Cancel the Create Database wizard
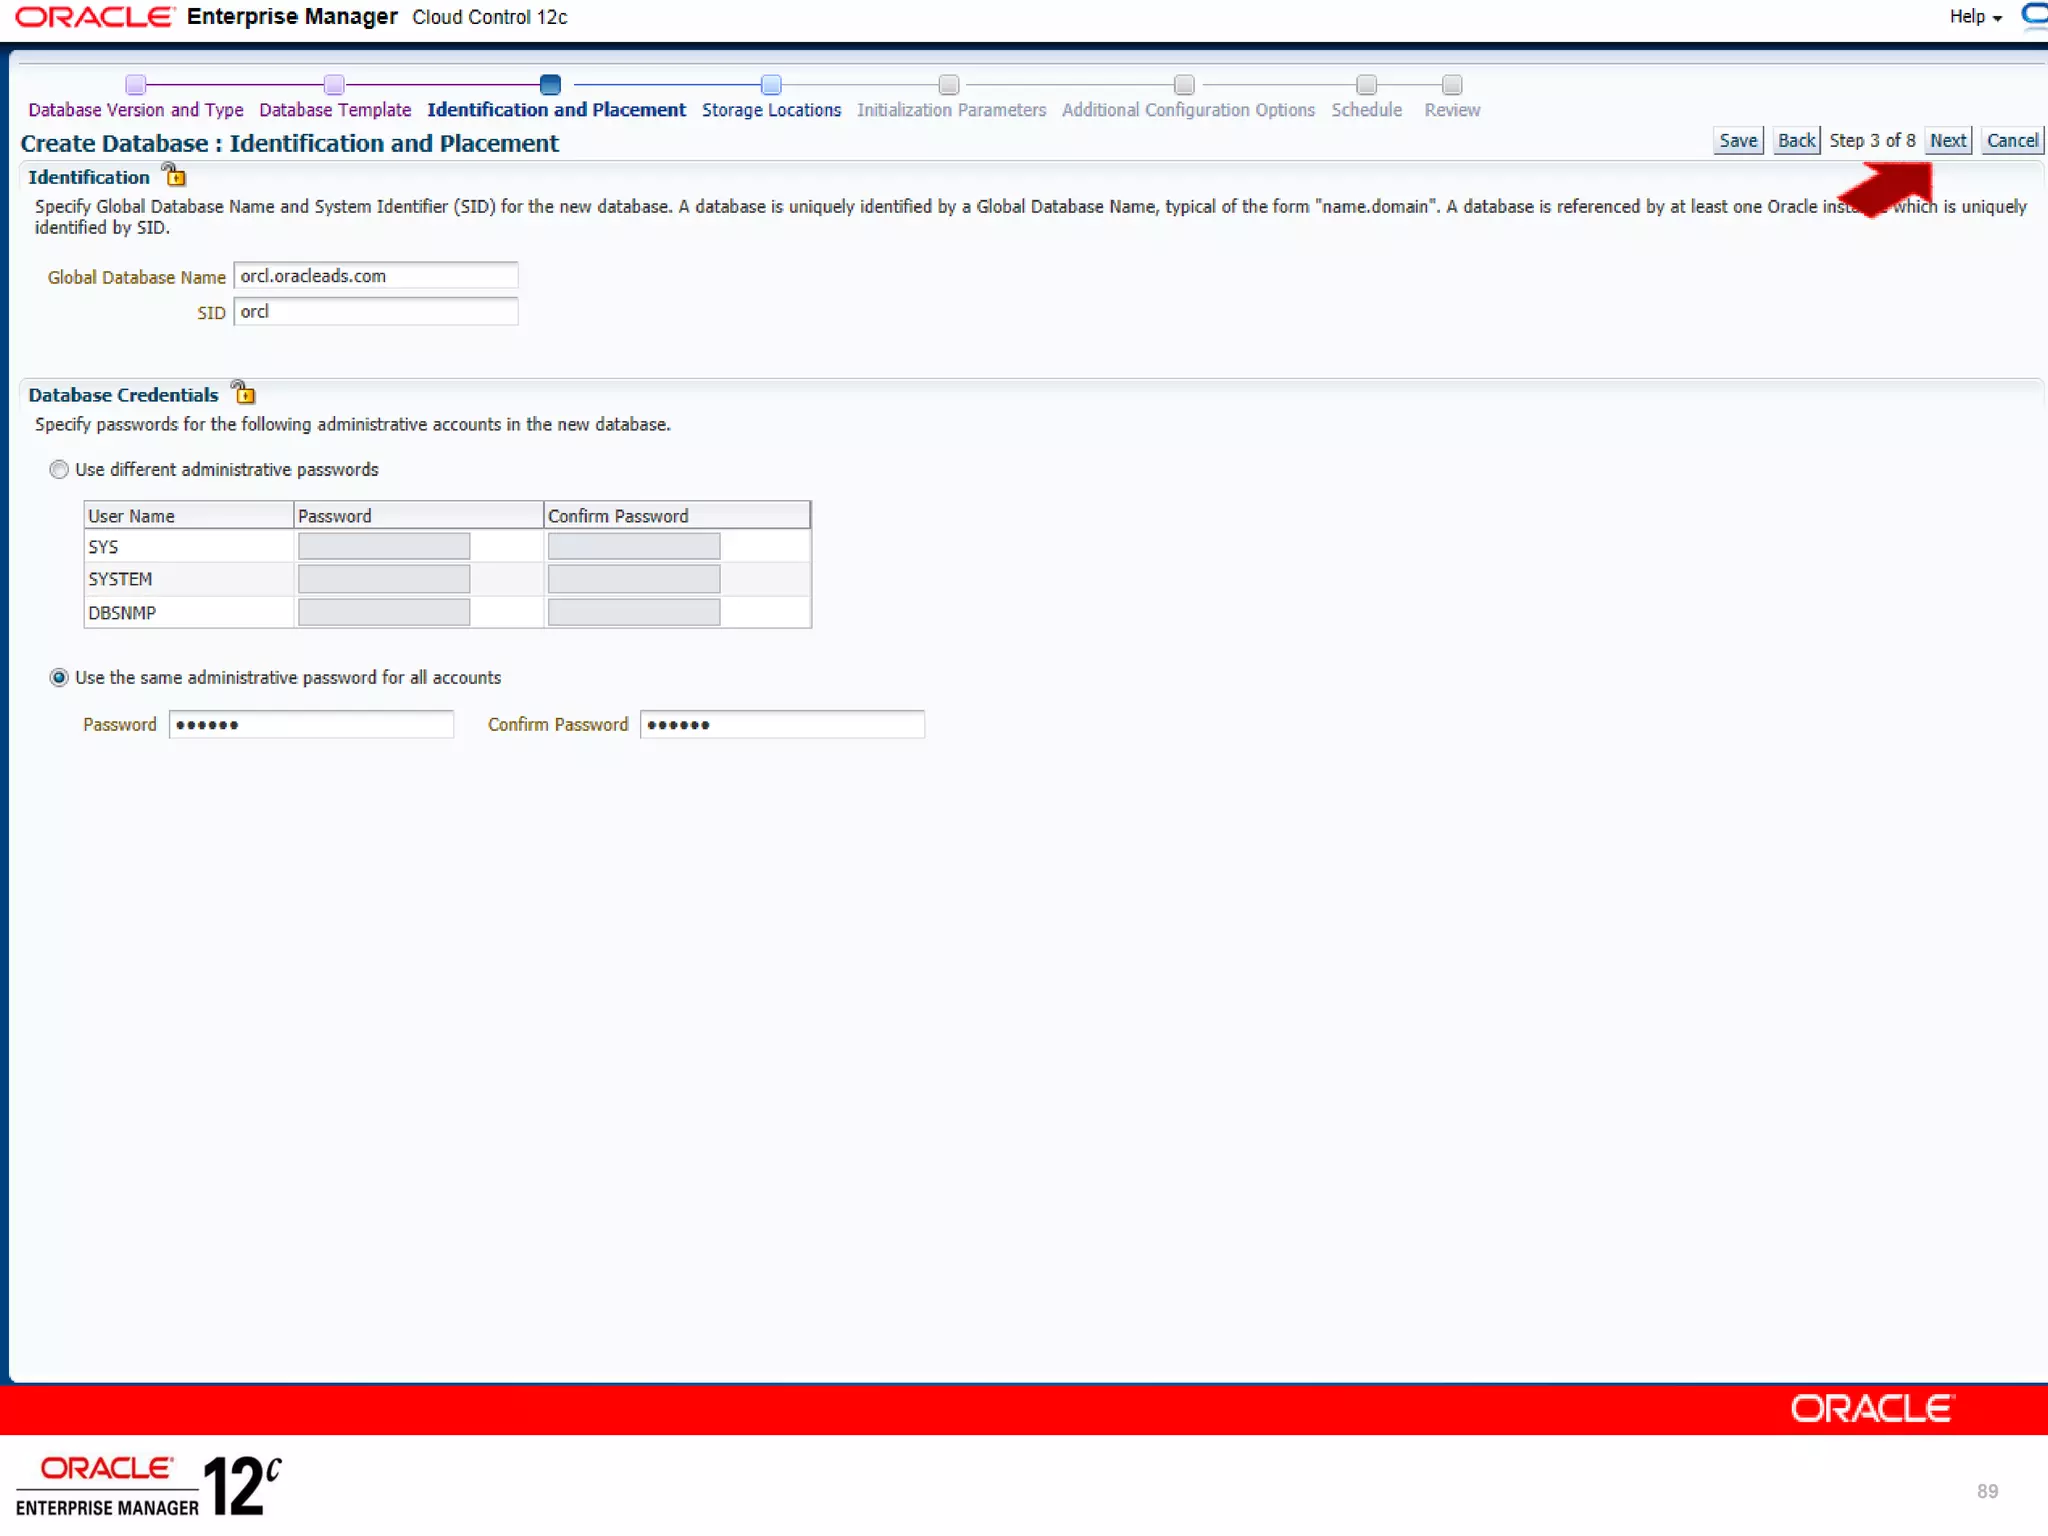 coord(2011,141)
